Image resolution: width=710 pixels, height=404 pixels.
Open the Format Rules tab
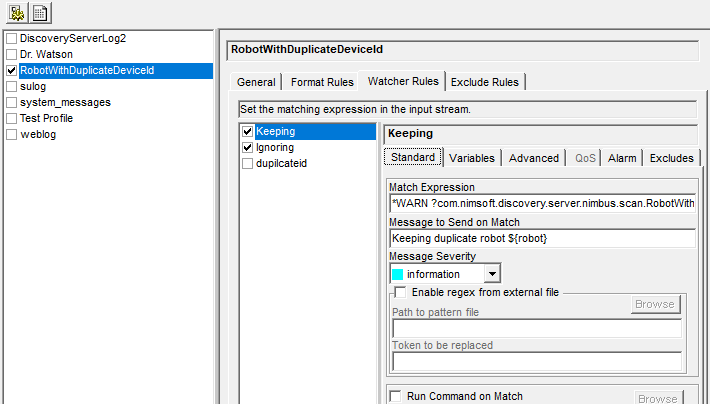tap(322, 82)
